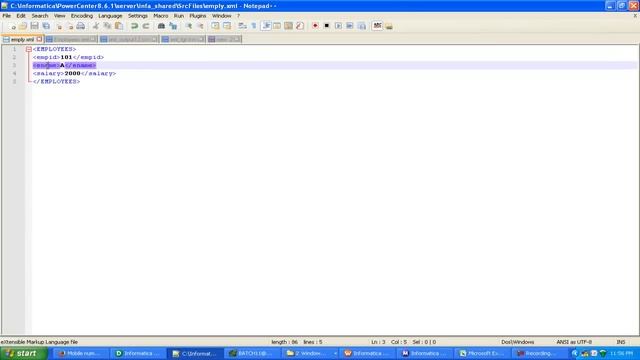The image size is (640, 360).
Task: Open the View menu
Action: click(x=60, y=16)
